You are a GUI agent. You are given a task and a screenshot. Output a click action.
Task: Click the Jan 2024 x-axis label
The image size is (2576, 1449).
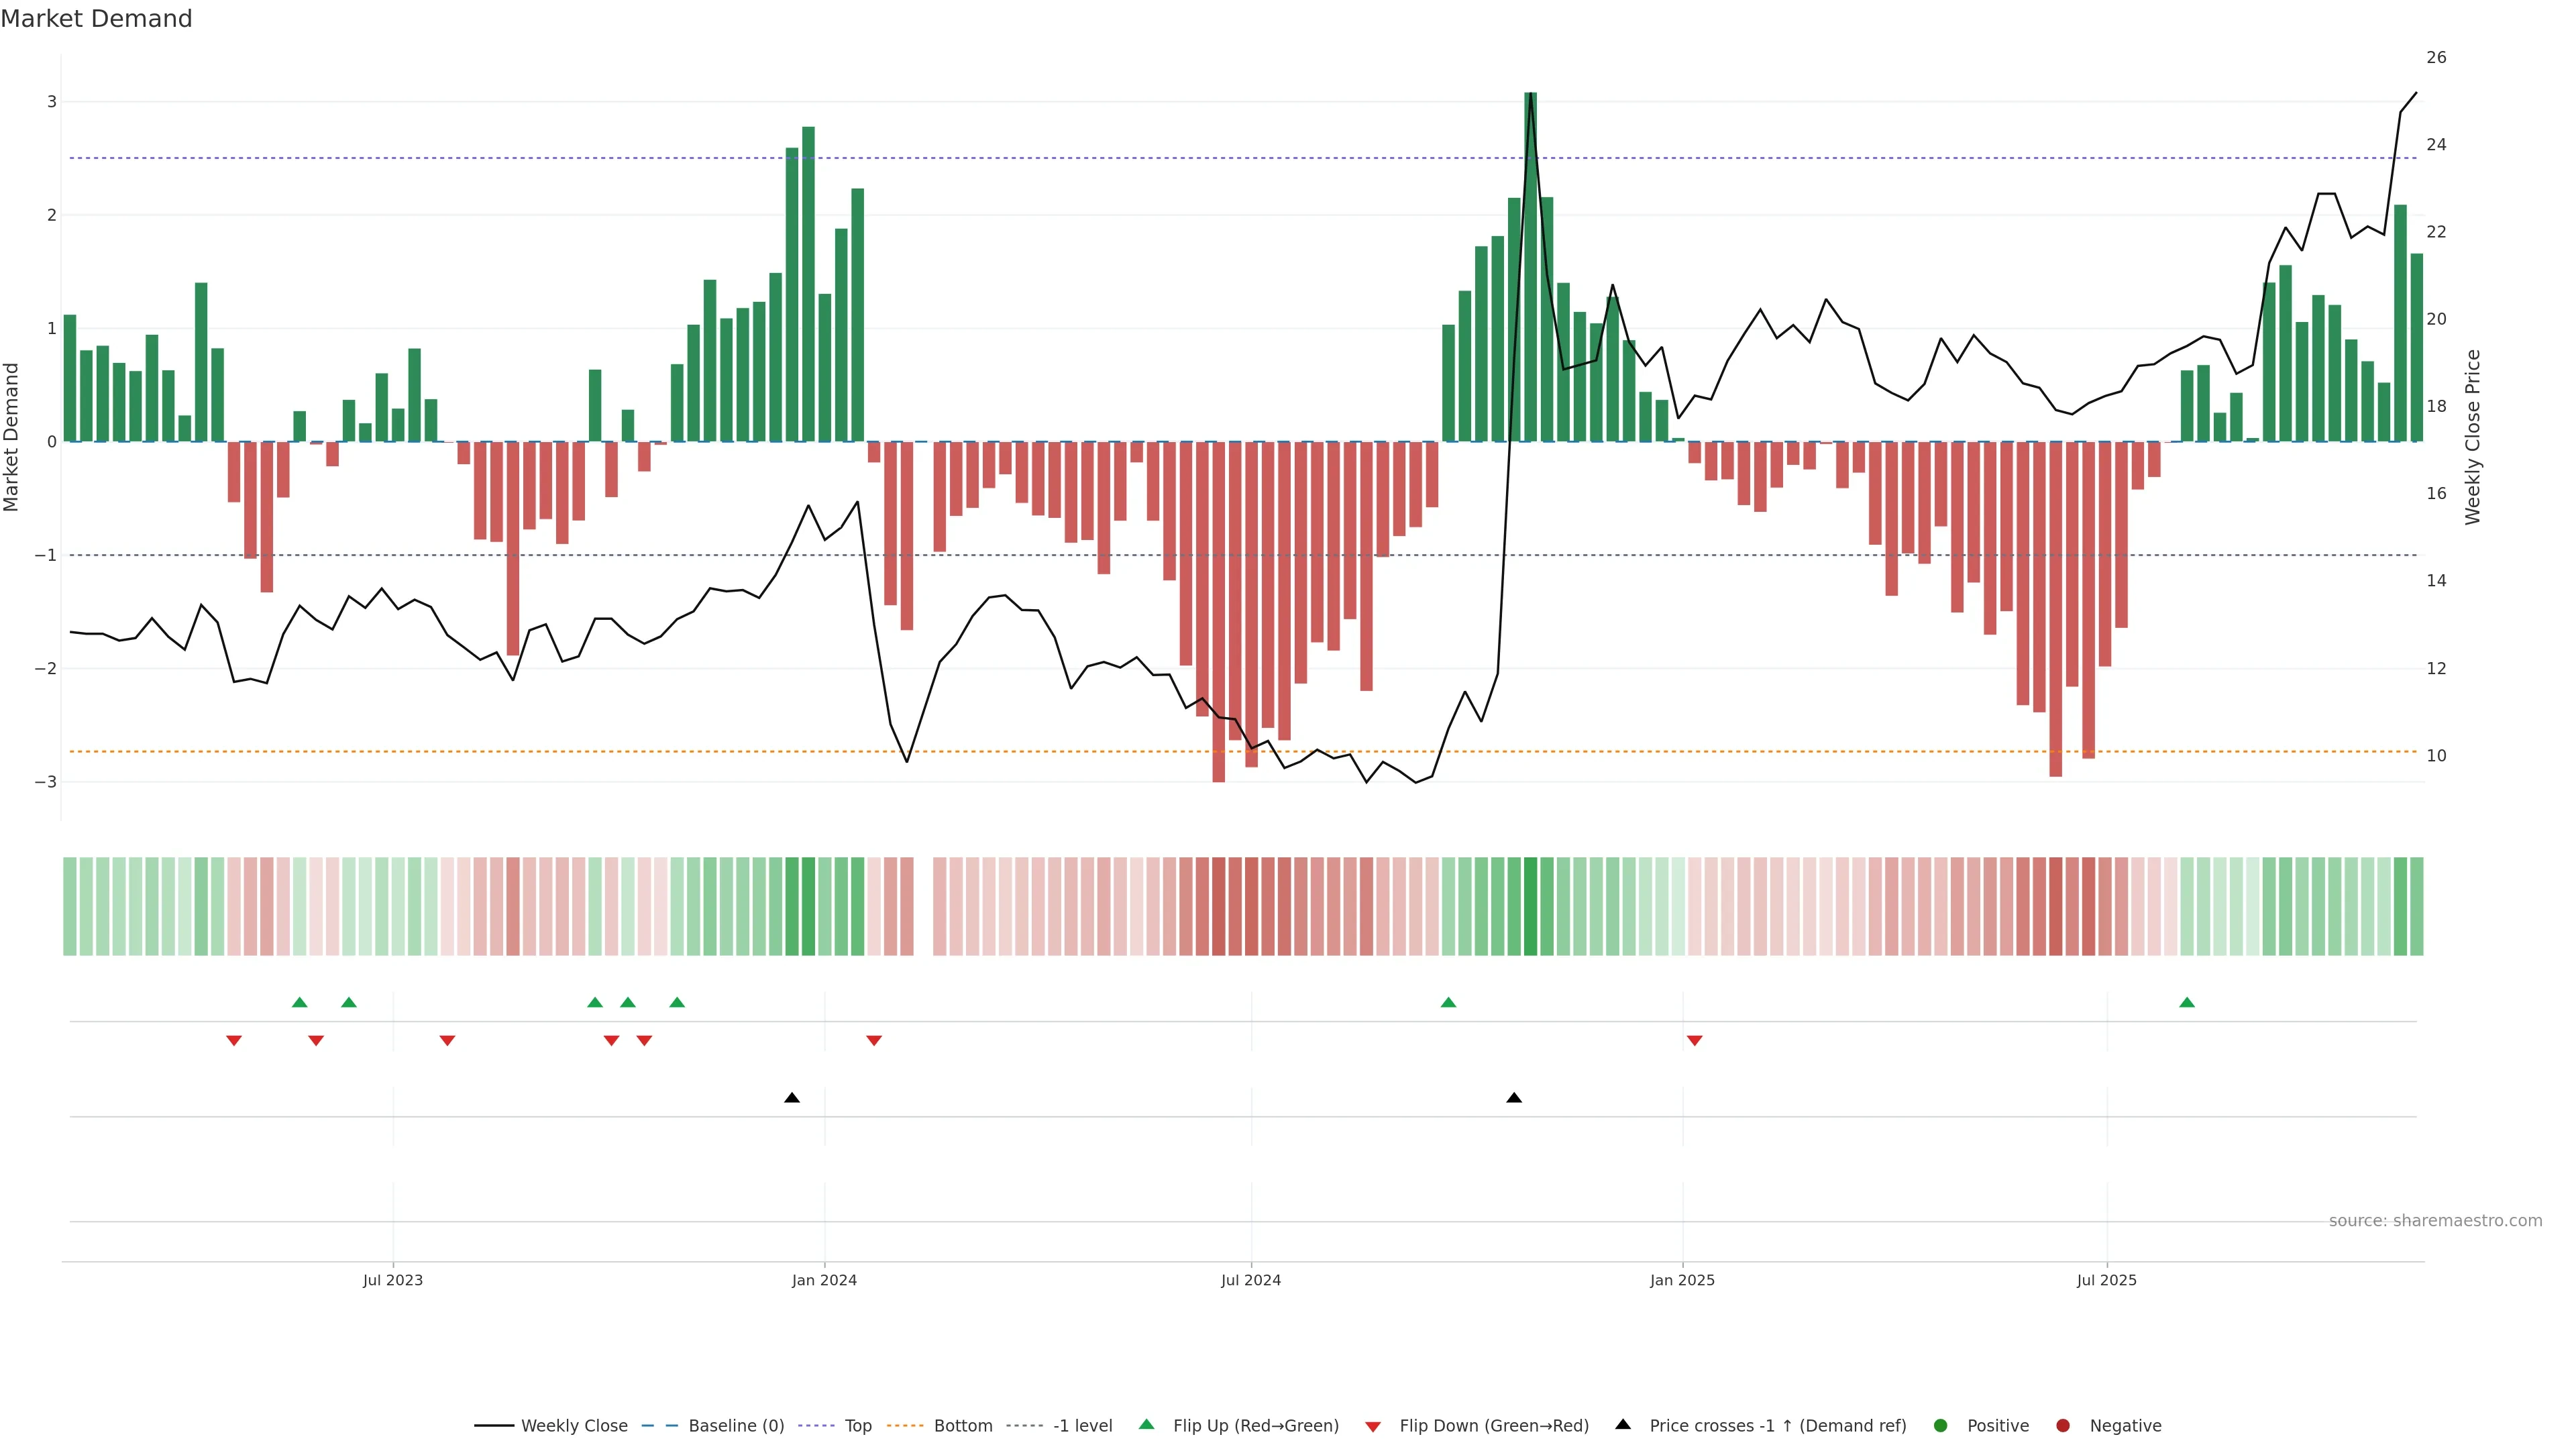coord(824,1280)
